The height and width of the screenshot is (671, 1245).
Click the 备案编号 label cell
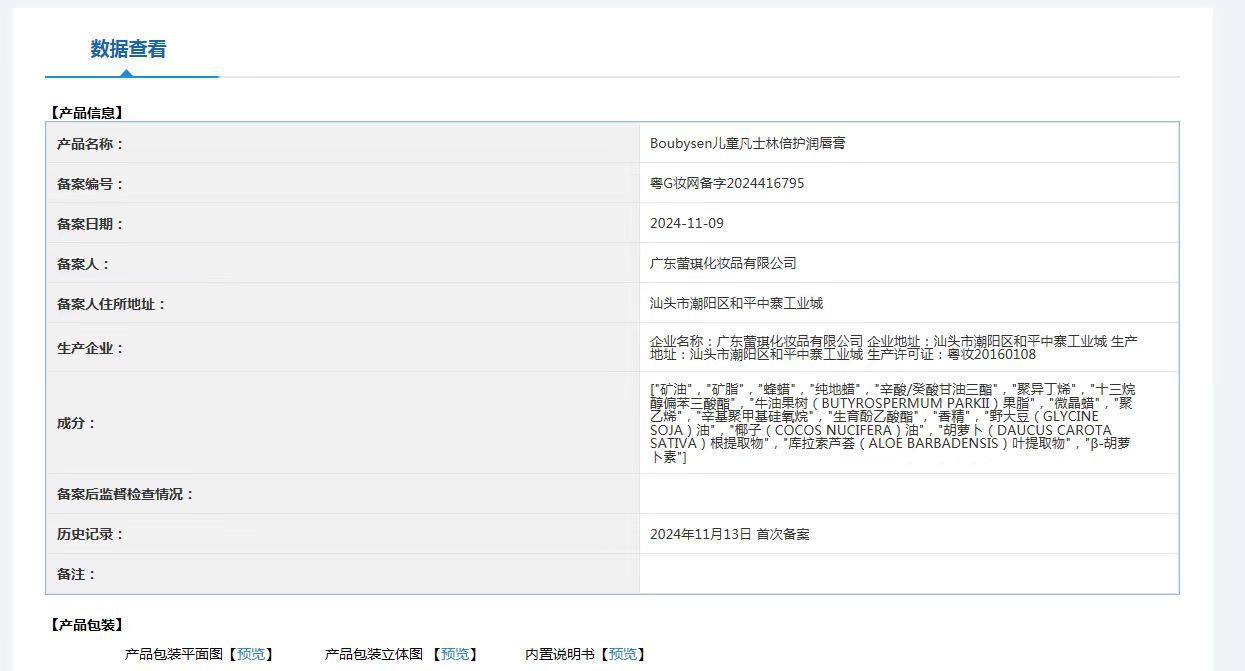pos(343,184)
